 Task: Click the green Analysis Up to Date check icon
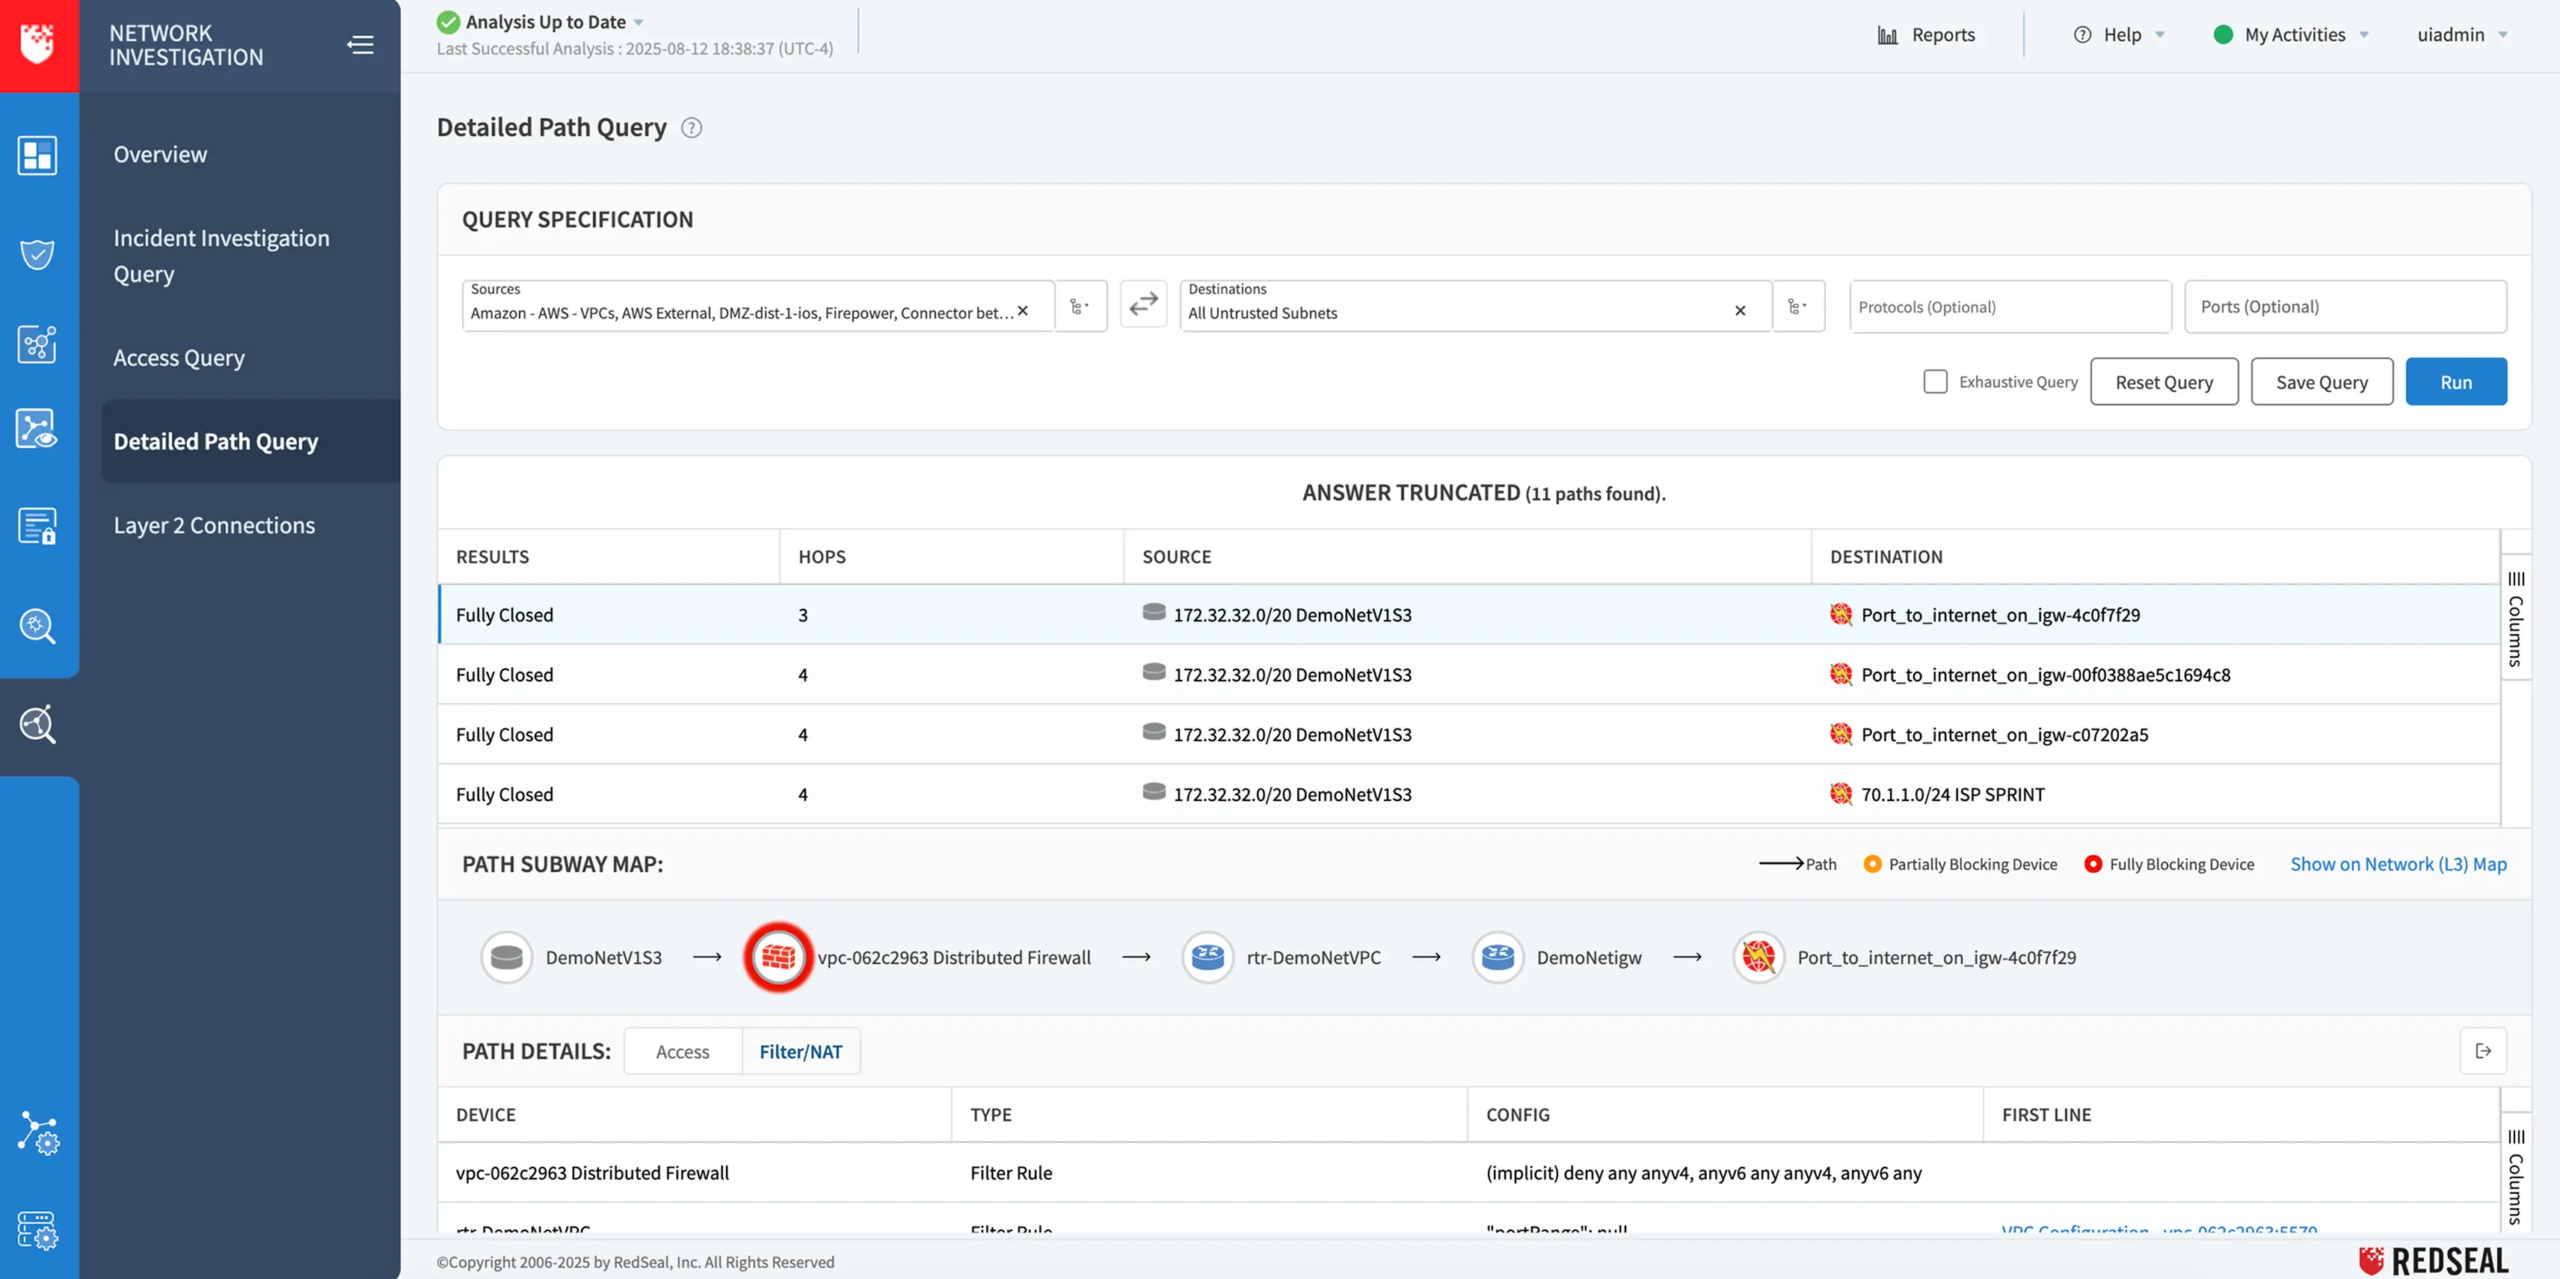point(448,22)
